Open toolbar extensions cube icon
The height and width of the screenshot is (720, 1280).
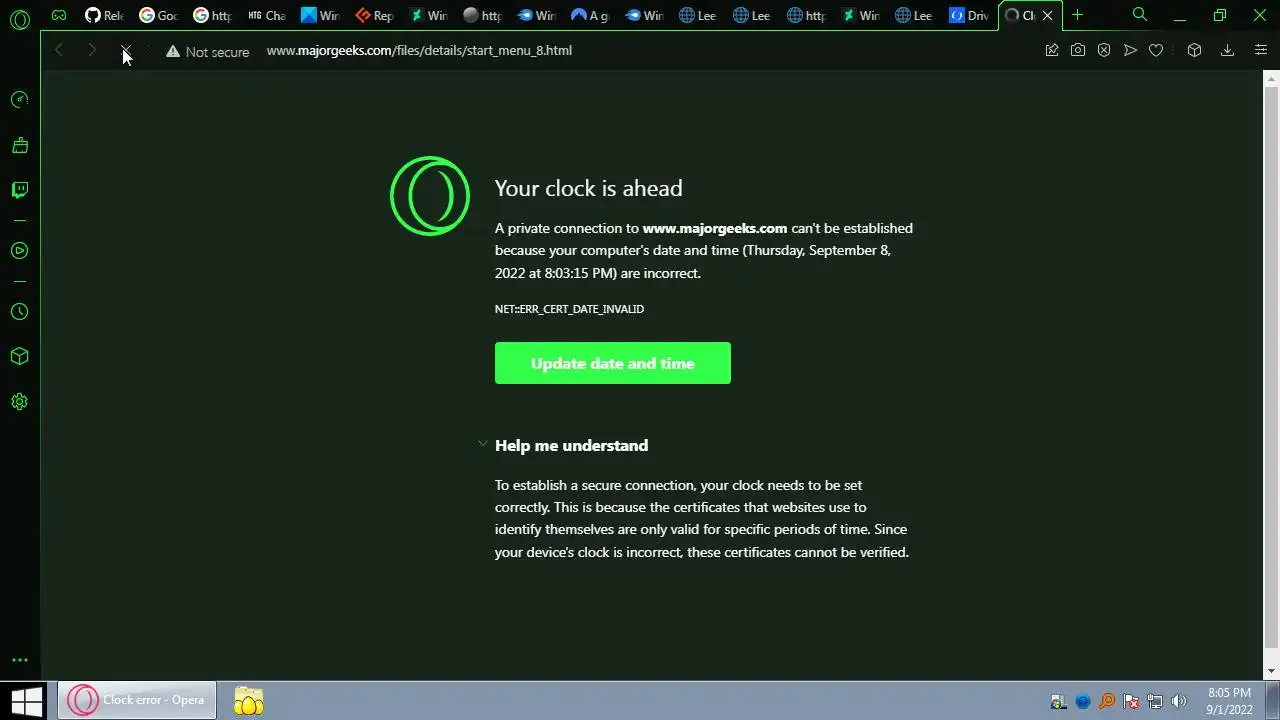tap(1194, 50)
